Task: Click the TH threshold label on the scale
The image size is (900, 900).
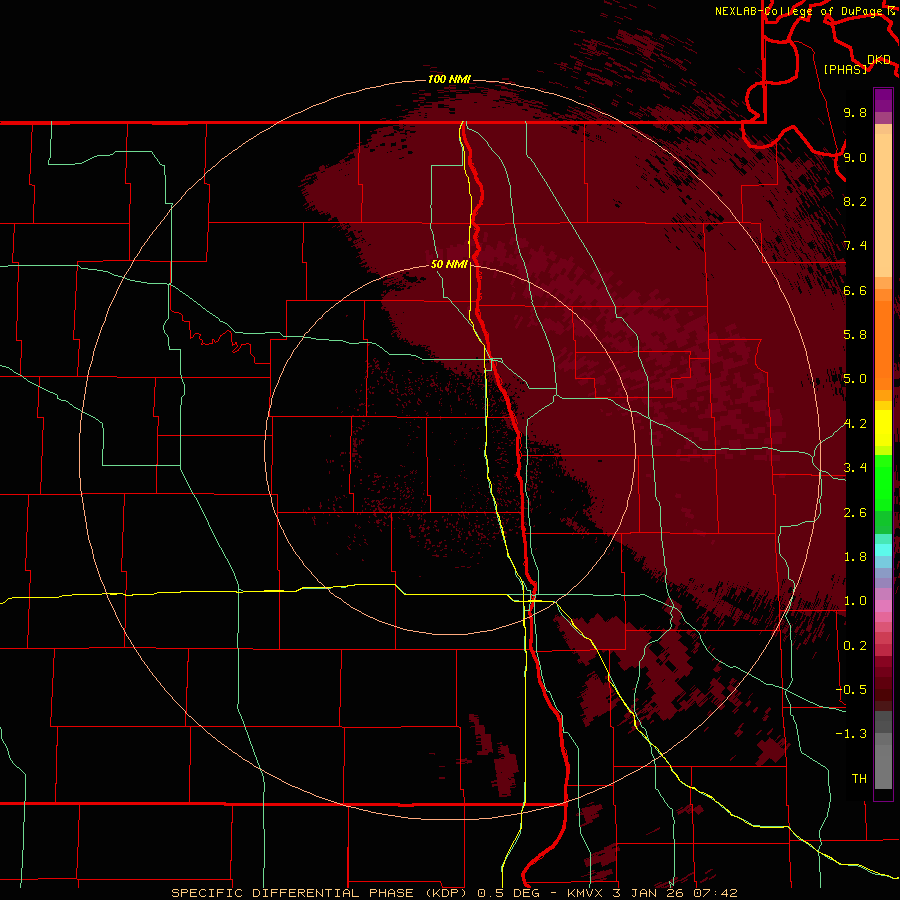Action: 859,779
